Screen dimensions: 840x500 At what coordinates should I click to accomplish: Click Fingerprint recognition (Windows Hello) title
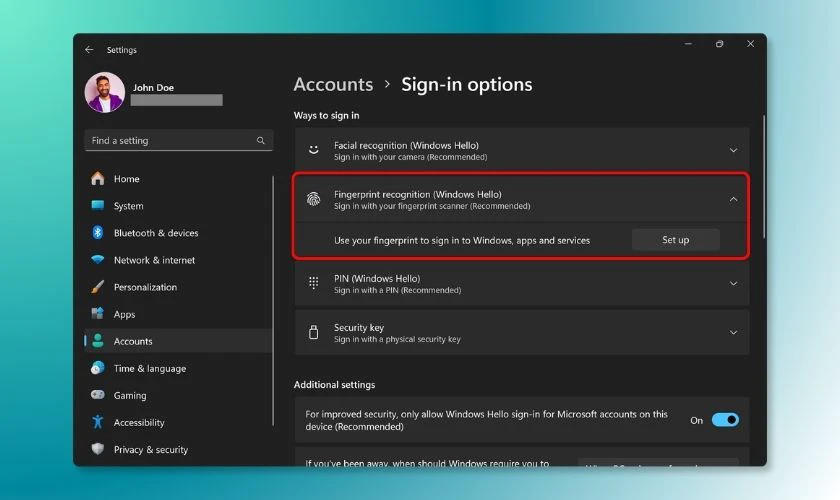pyautogui.click(x=418, y=195)
